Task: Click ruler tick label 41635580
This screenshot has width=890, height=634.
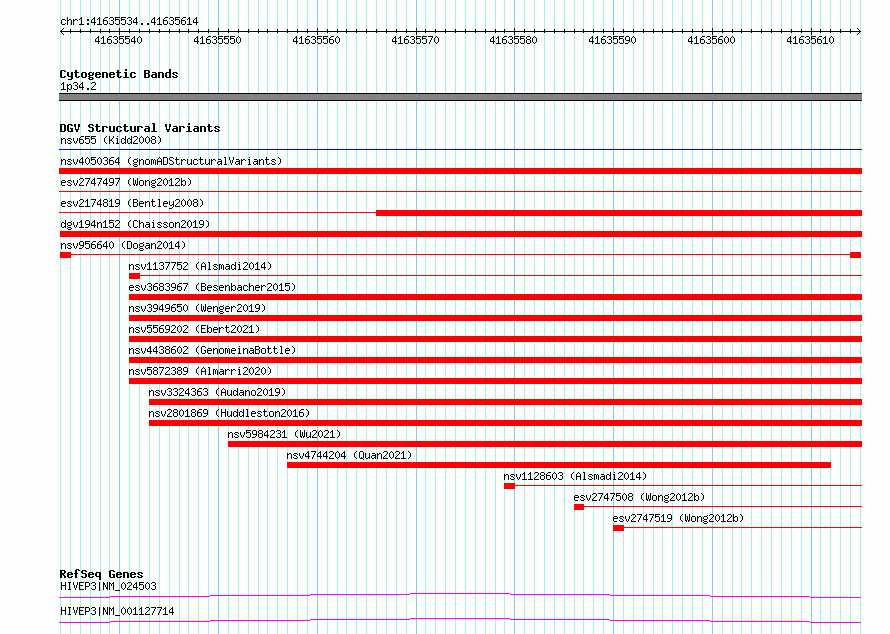Action: 513,40
